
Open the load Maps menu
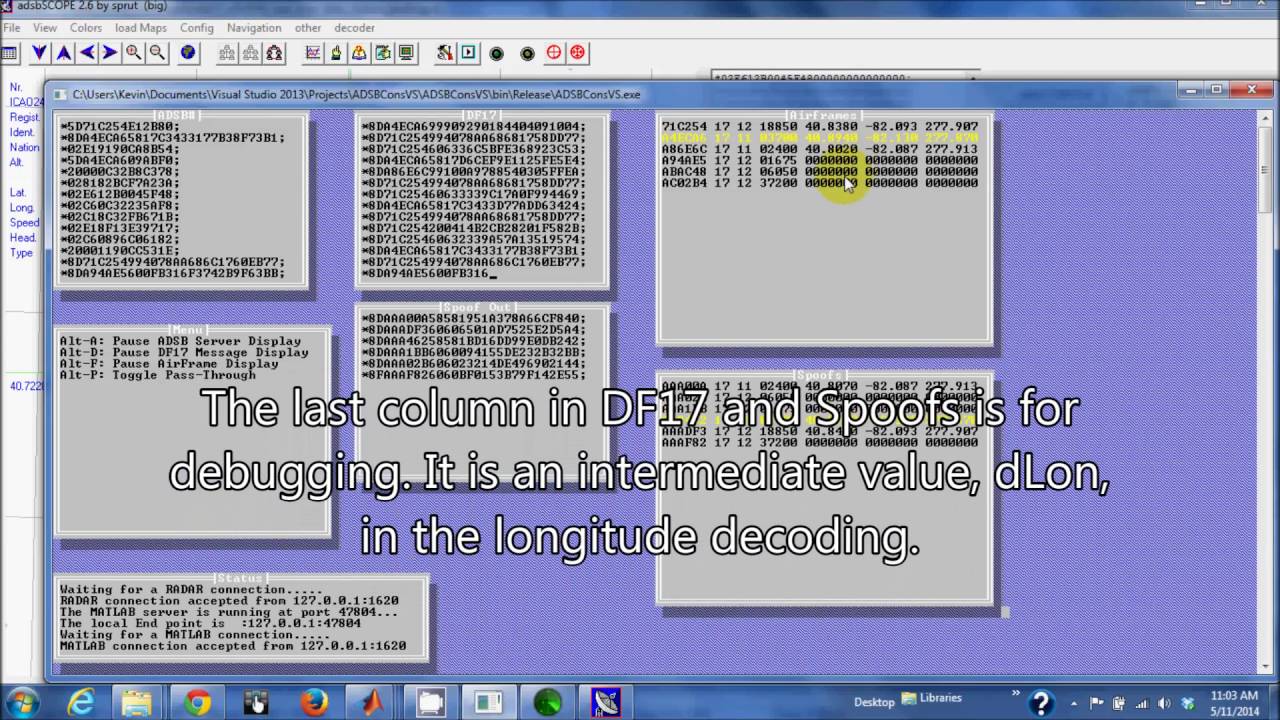[141, 28]
